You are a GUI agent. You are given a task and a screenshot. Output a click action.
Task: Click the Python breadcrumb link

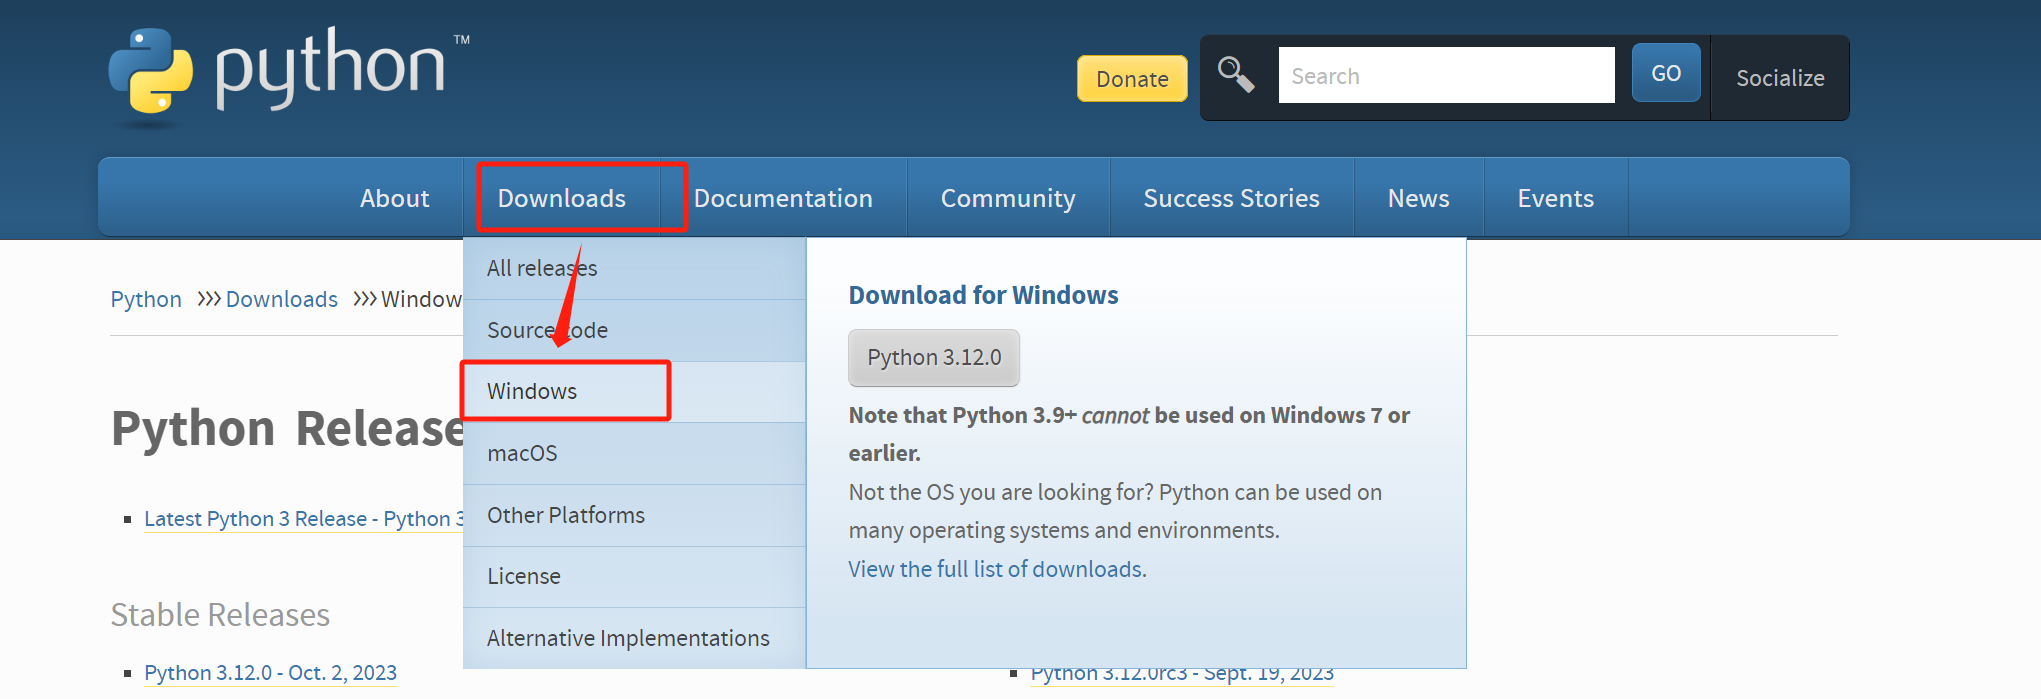point(146,299)
